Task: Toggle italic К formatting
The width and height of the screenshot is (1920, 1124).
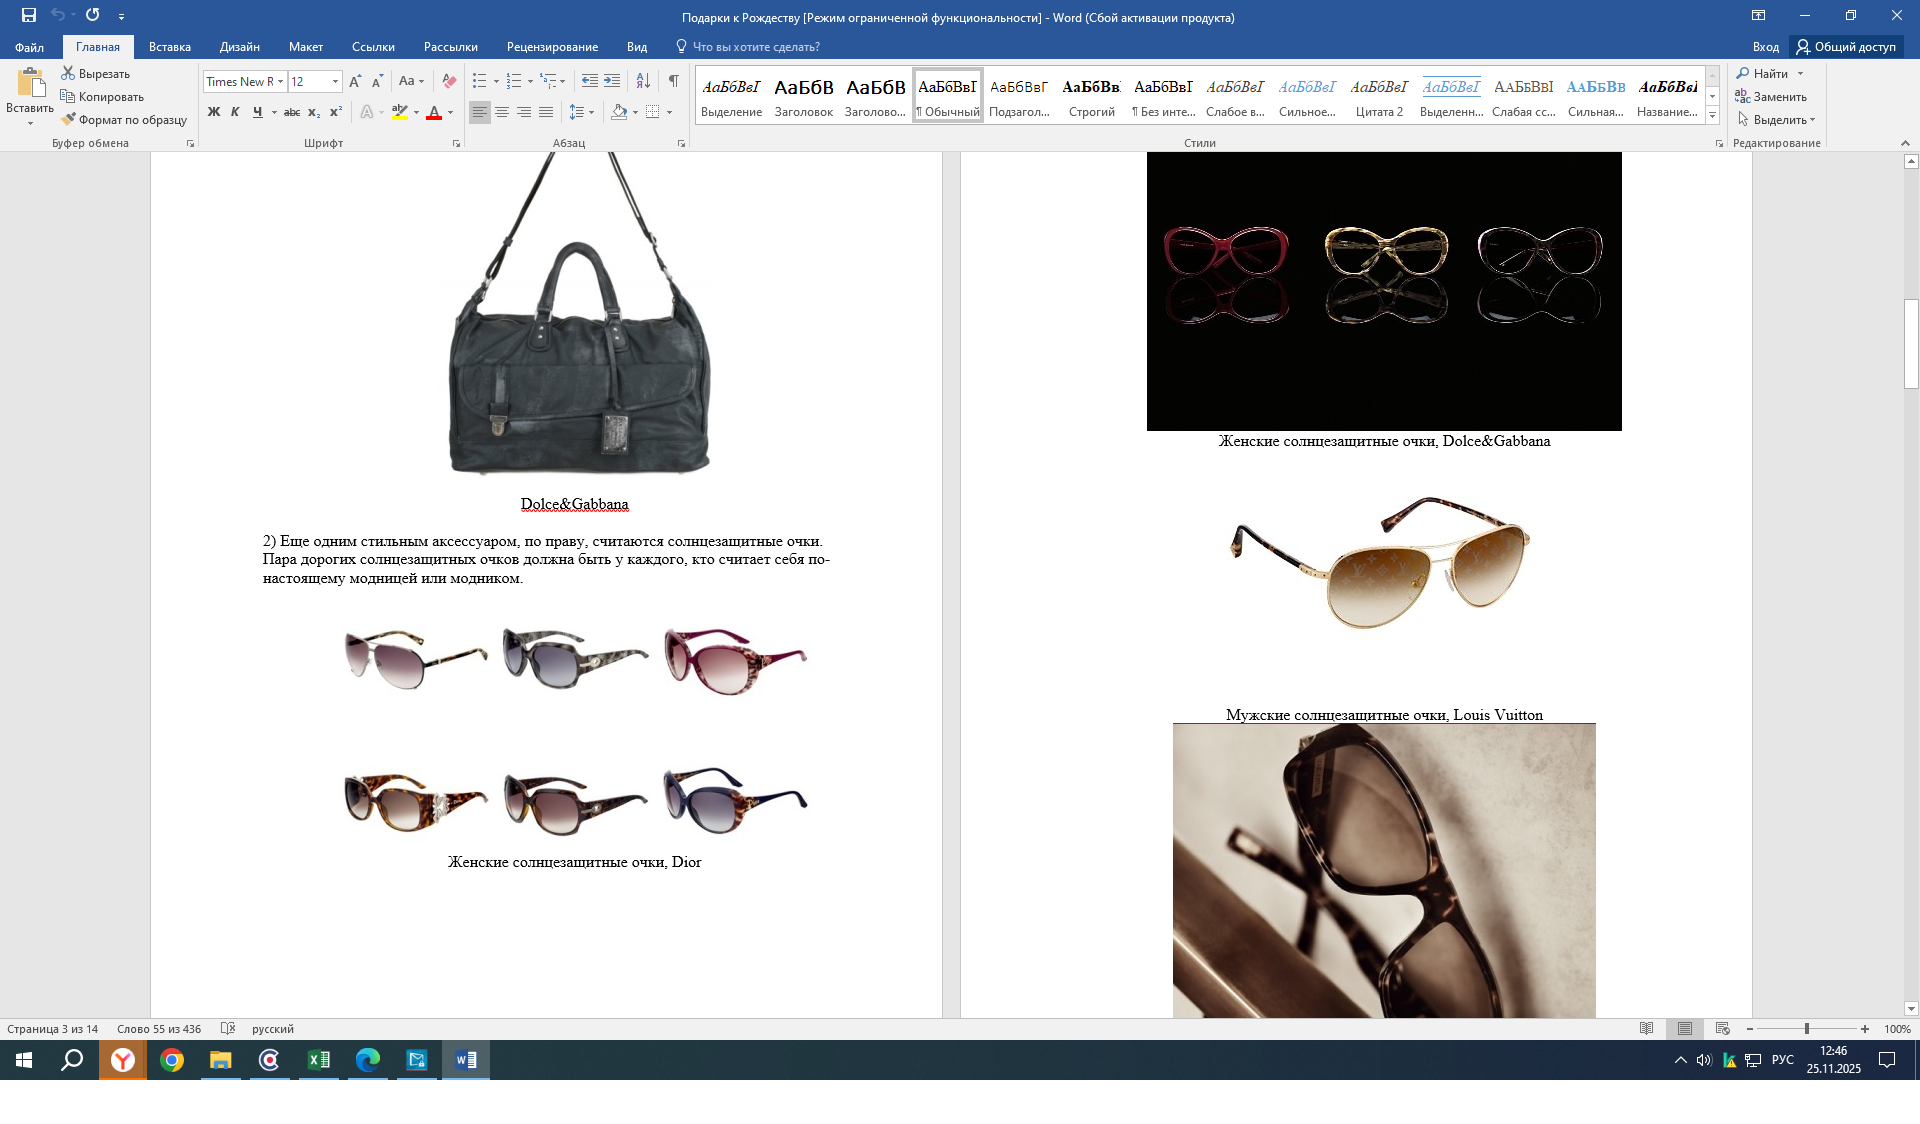Action: 235,112
